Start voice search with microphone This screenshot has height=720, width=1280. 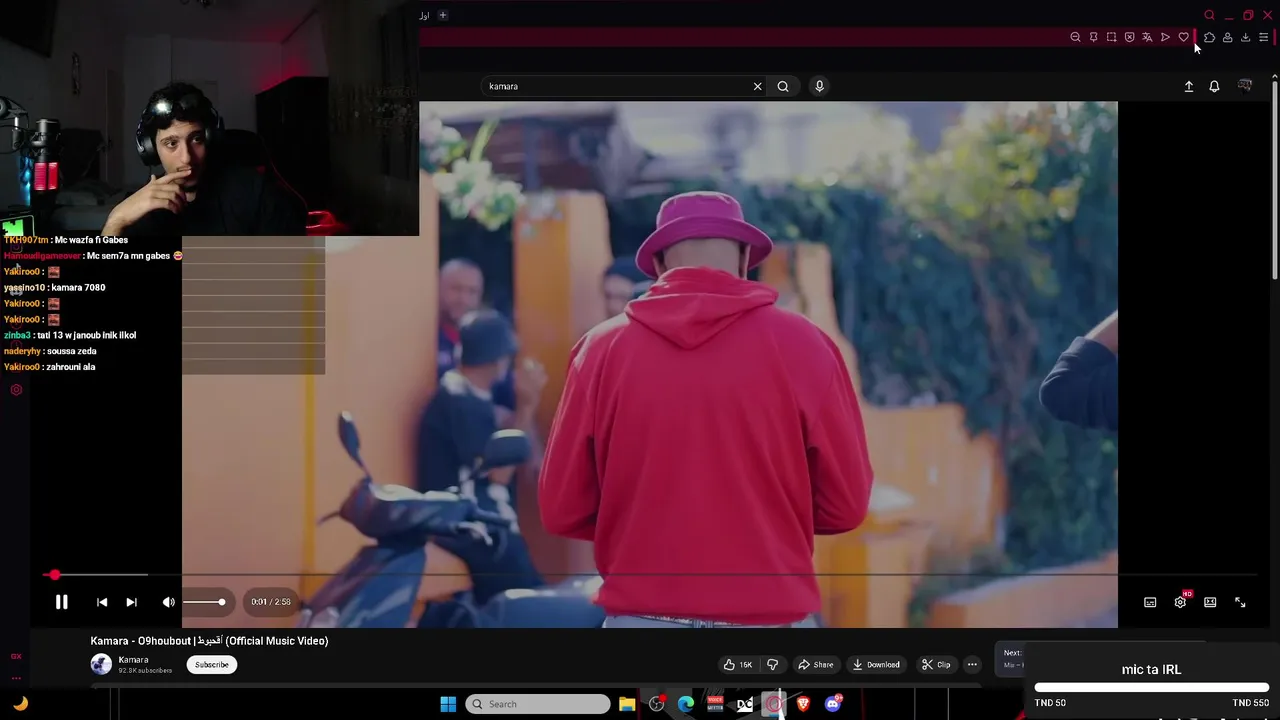click(819, 86)
